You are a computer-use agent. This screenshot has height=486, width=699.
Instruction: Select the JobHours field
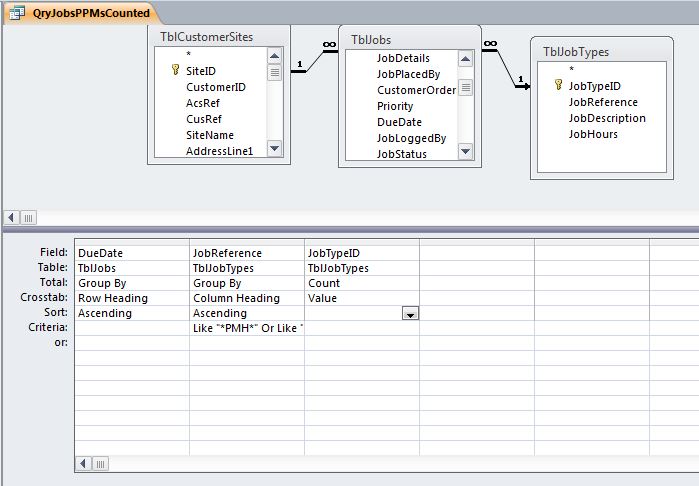(593, 134)
